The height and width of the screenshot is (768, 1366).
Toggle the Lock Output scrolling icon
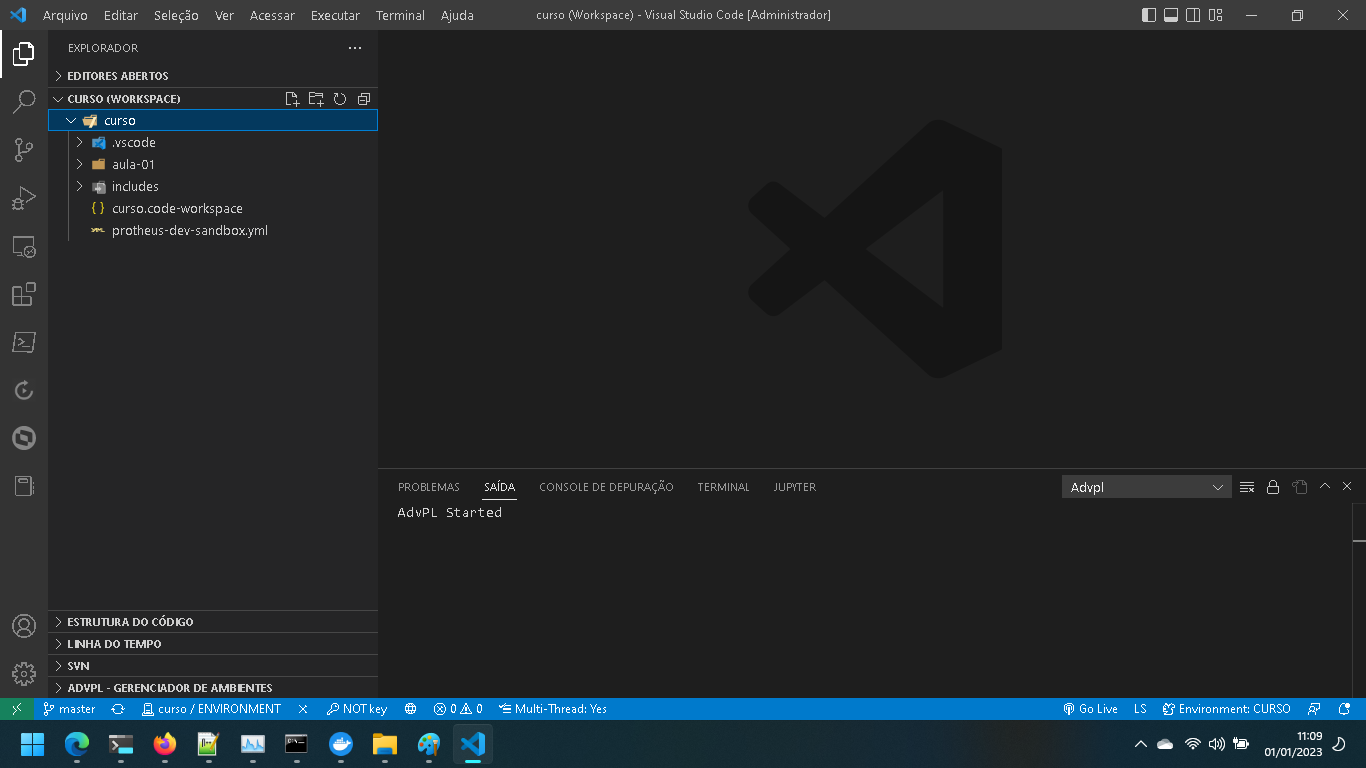point(1272,487)
